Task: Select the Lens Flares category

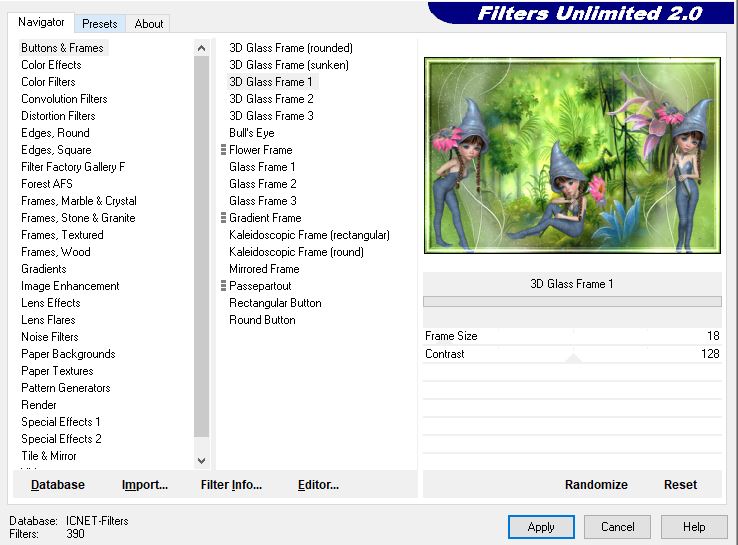Action: [48, 320]
